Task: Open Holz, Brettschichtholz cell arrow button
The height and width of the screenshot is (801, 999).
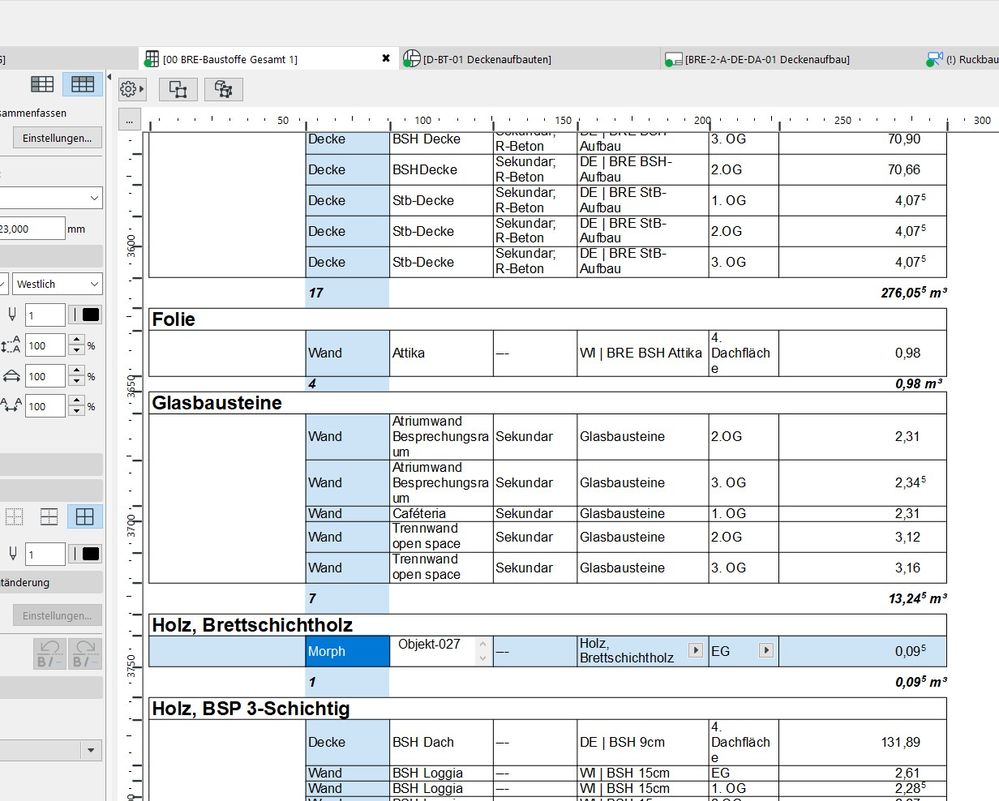Action: [695, 651]
